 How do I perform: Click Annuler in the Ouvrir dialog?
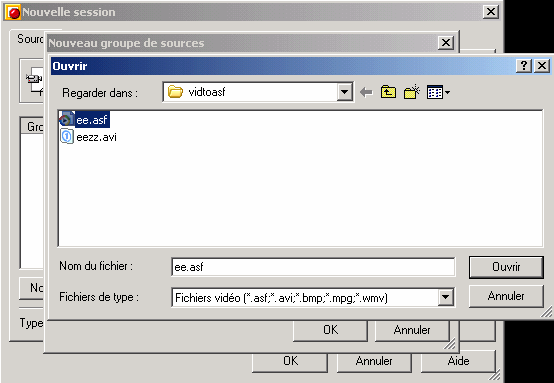click(506, 296)
